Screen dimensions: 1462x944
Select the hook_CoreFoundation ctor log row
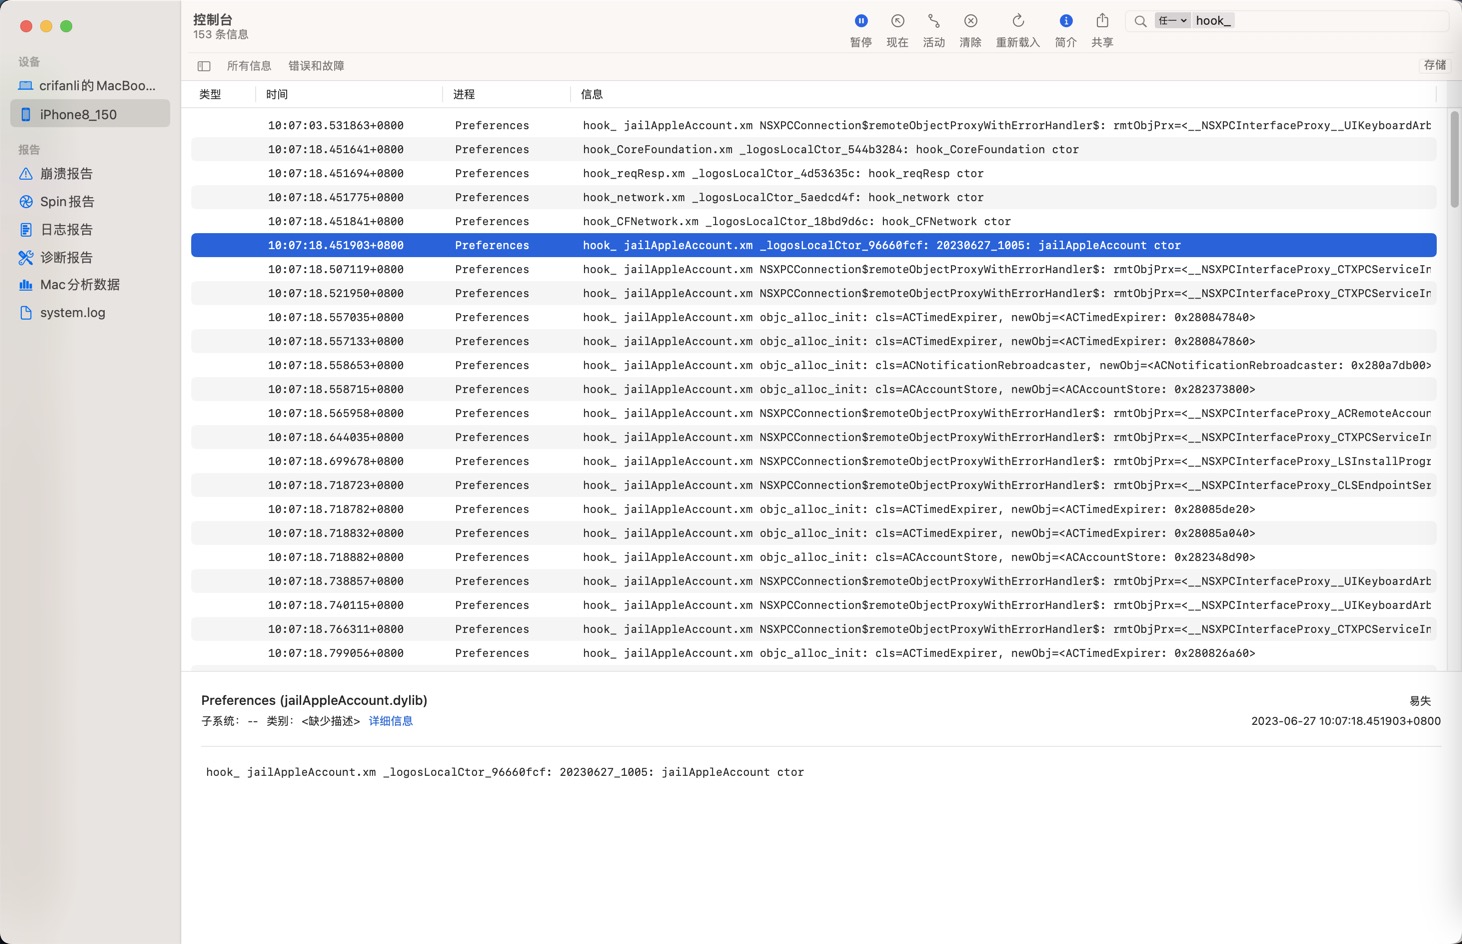[813, 149]
